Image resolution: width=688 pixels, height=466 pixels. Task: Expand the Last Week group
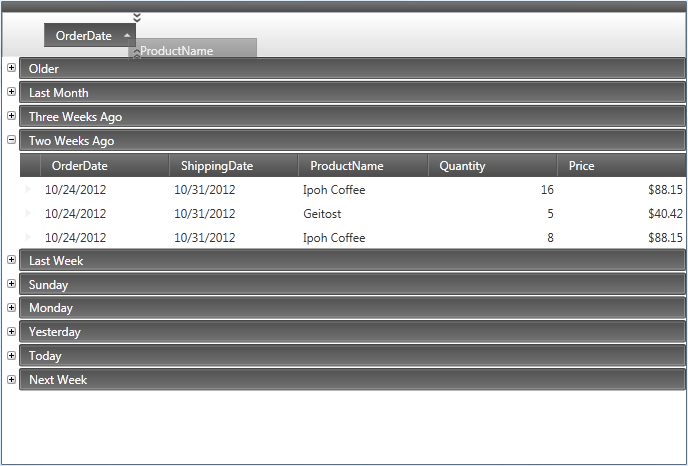(x=11, y=260)
